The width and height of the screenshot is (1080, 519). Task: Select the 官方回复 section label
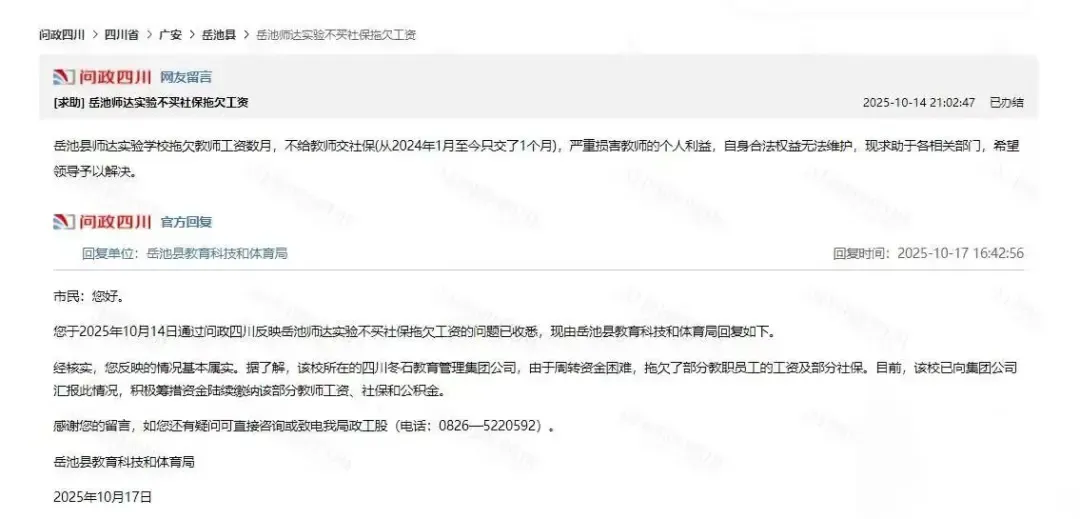click(186, 222)
